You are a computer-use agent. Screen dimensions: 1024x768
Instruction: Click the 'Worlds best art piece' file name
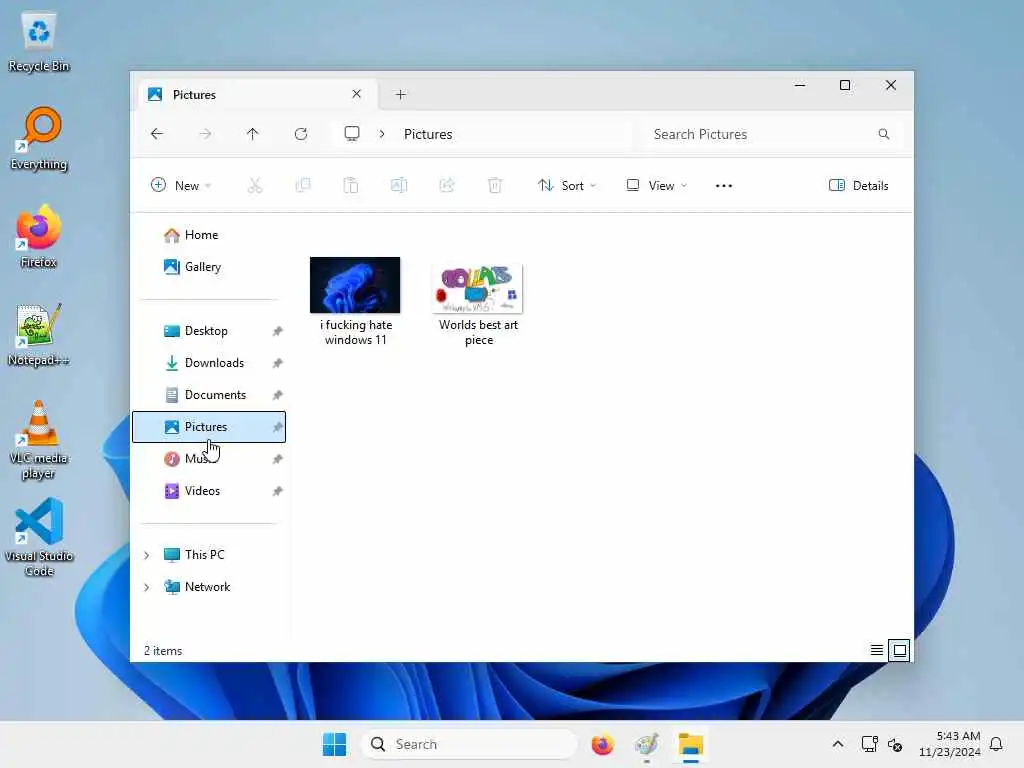click(x=479, y=332)
